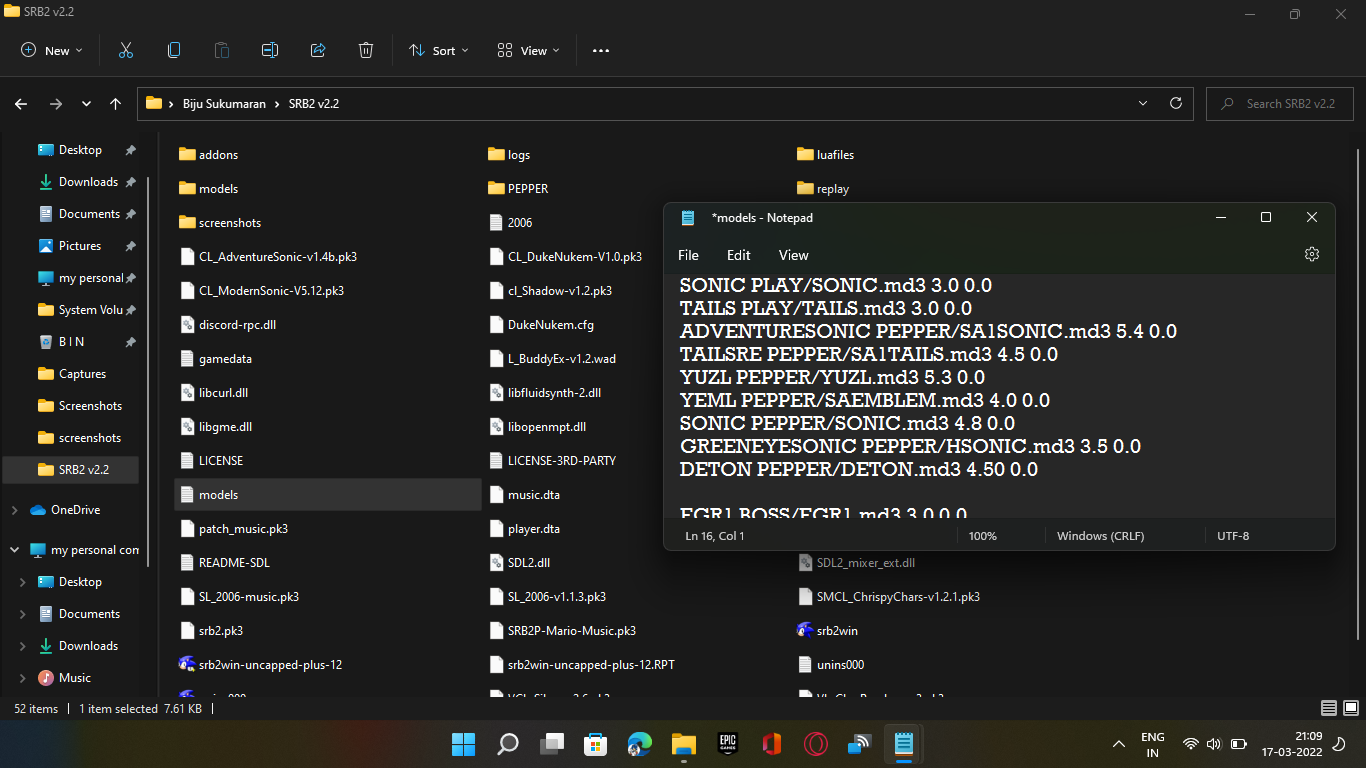Open taskbar Search magnifier
Image resolution: width=1366 pixels, height=768 pixels.
point(508,744)
